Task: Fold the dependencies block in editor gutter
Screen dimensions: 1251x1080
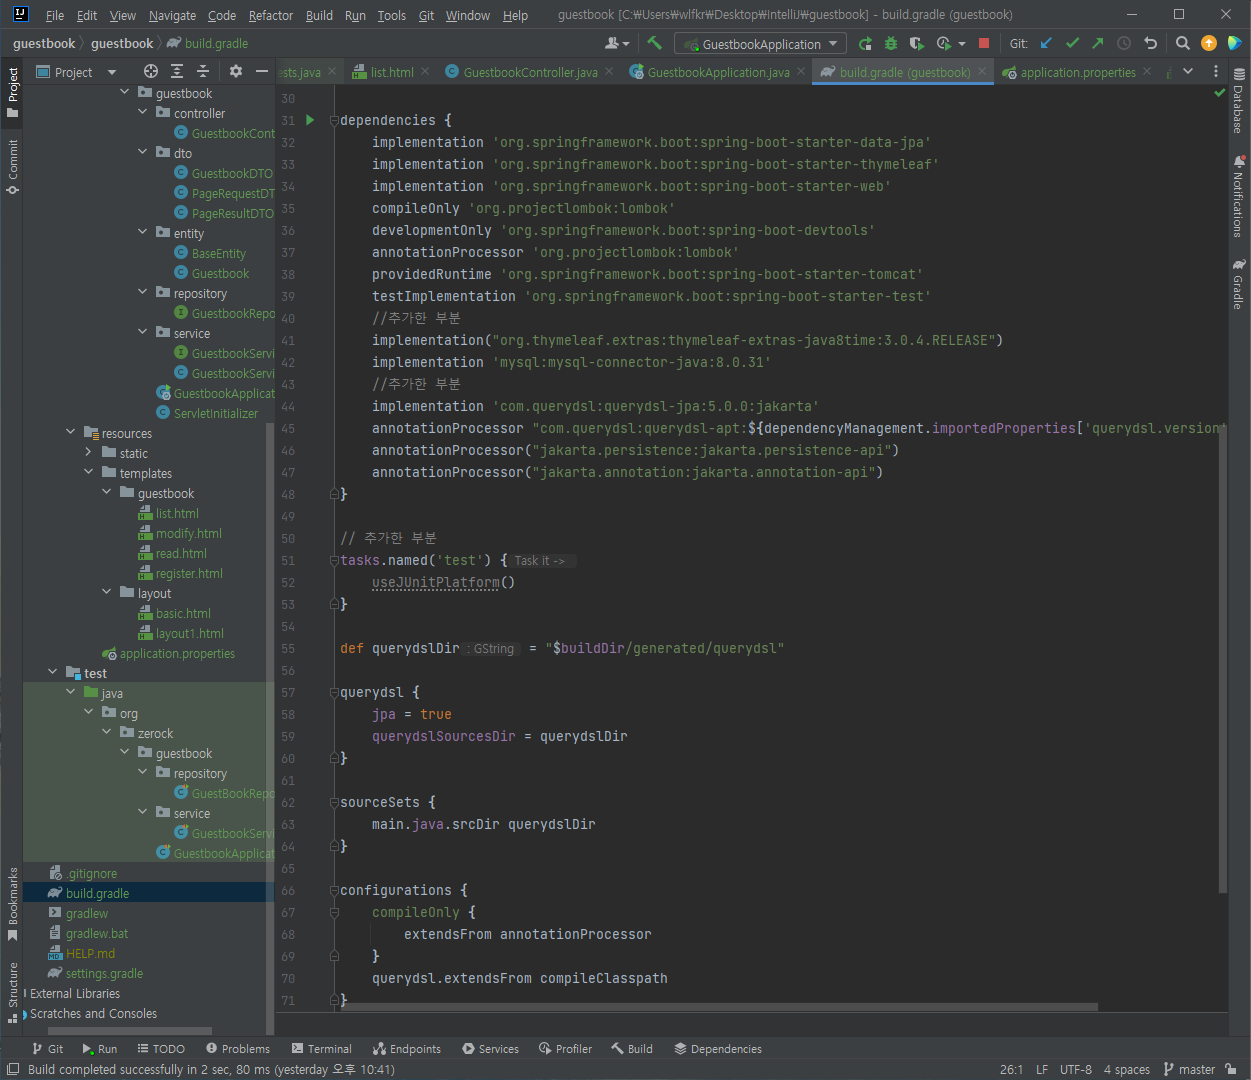Action: (334, 120)
